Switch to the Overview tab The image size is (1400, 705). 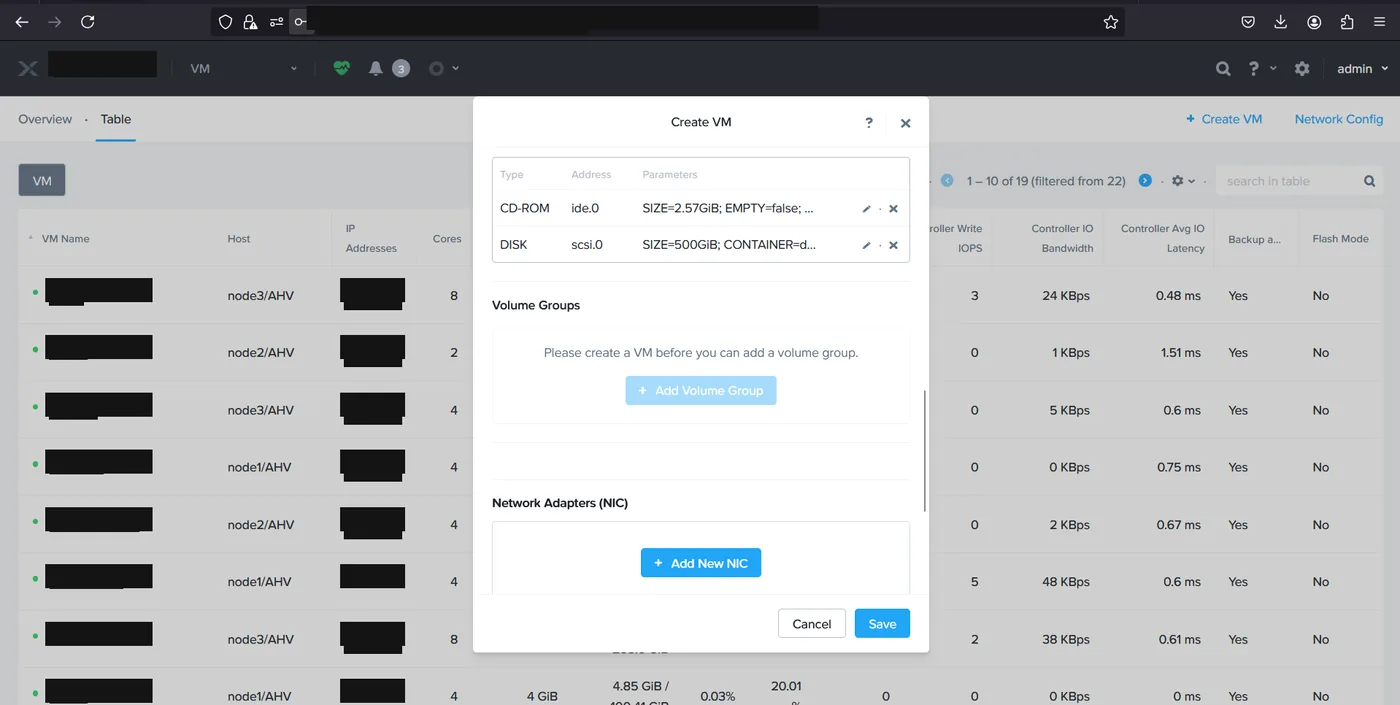[x=45, y=119]
